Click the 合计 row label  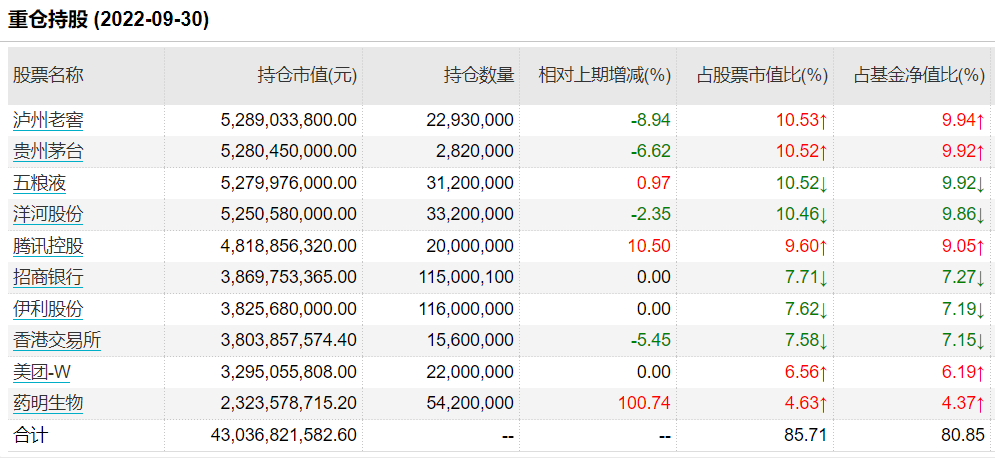(x=30, y=436)
